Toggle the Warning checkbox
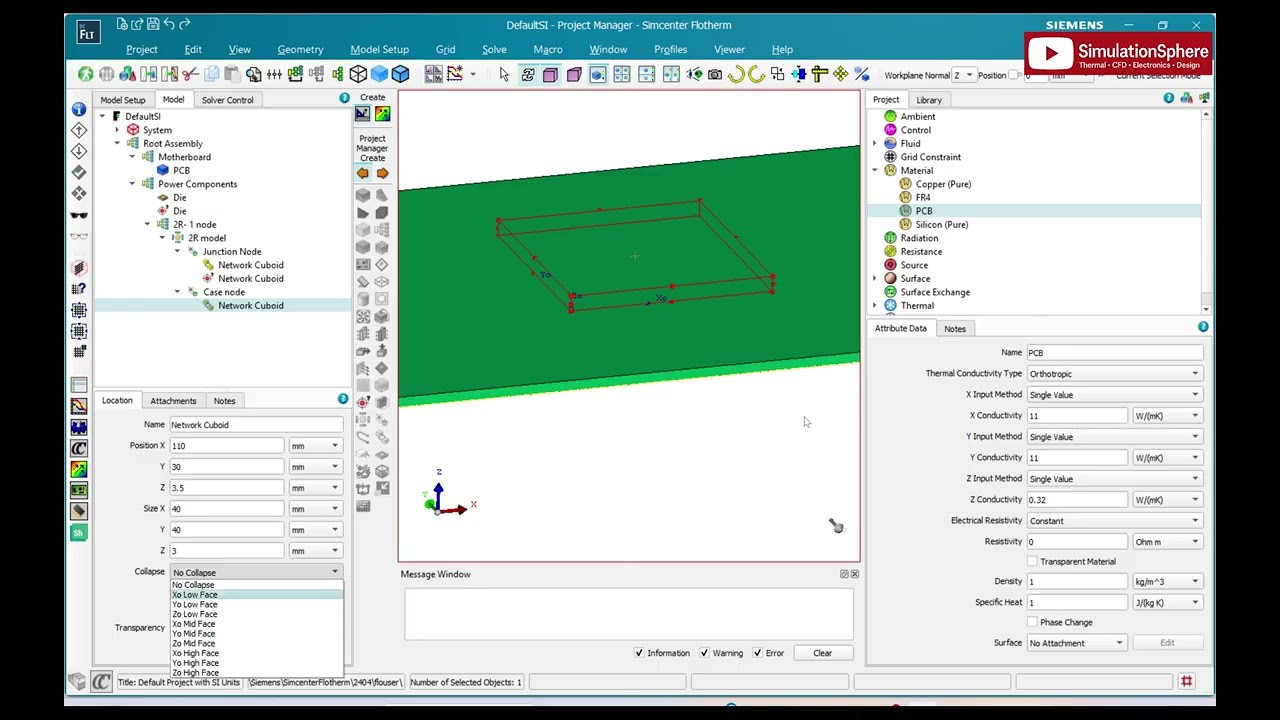The image size is (1280, 720). click(704, 653)
